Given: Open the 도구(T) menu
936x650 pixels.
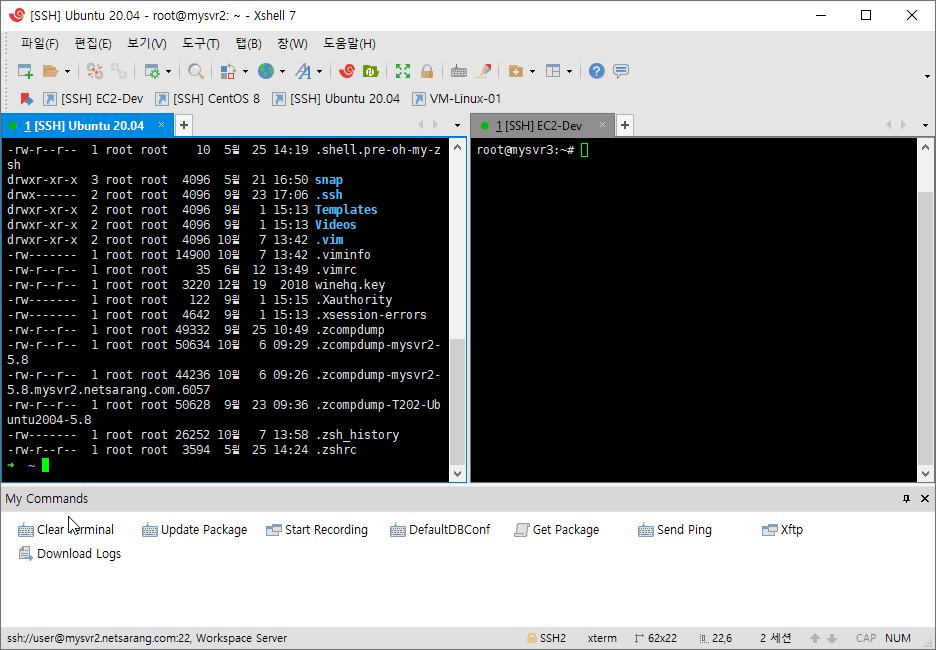Looking at the screenshot, I should pyautogui.click(x=201, y=44).
